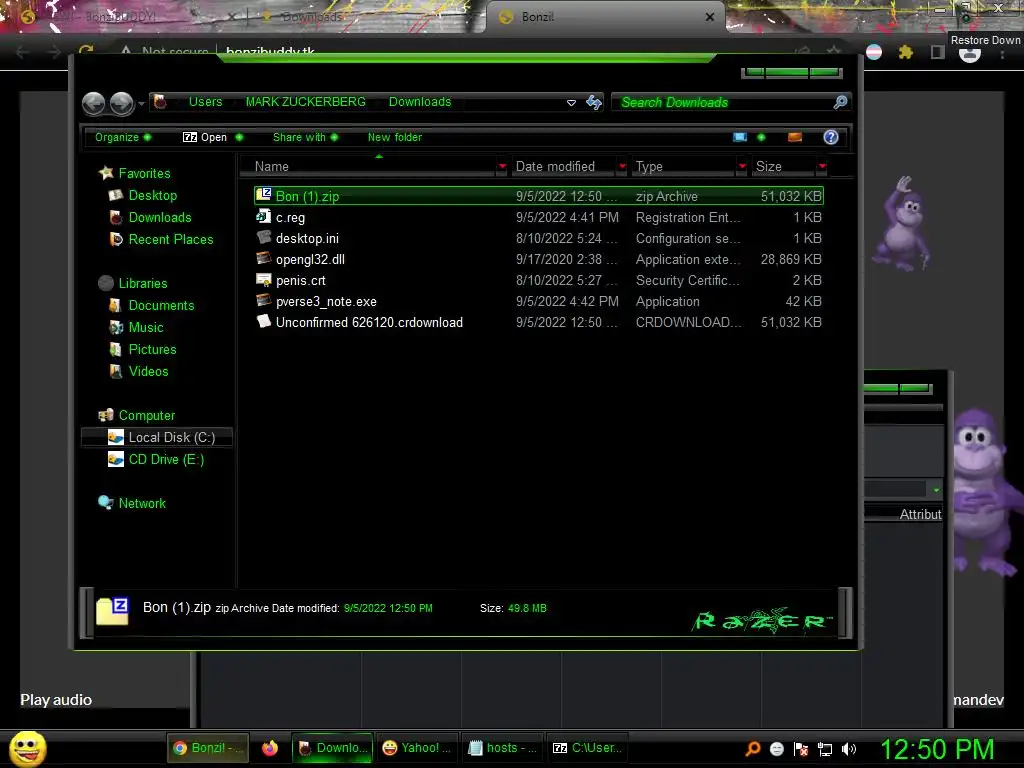The image size is (1024, 768).
Task: Create a New folder
Action: coord(394,137)
